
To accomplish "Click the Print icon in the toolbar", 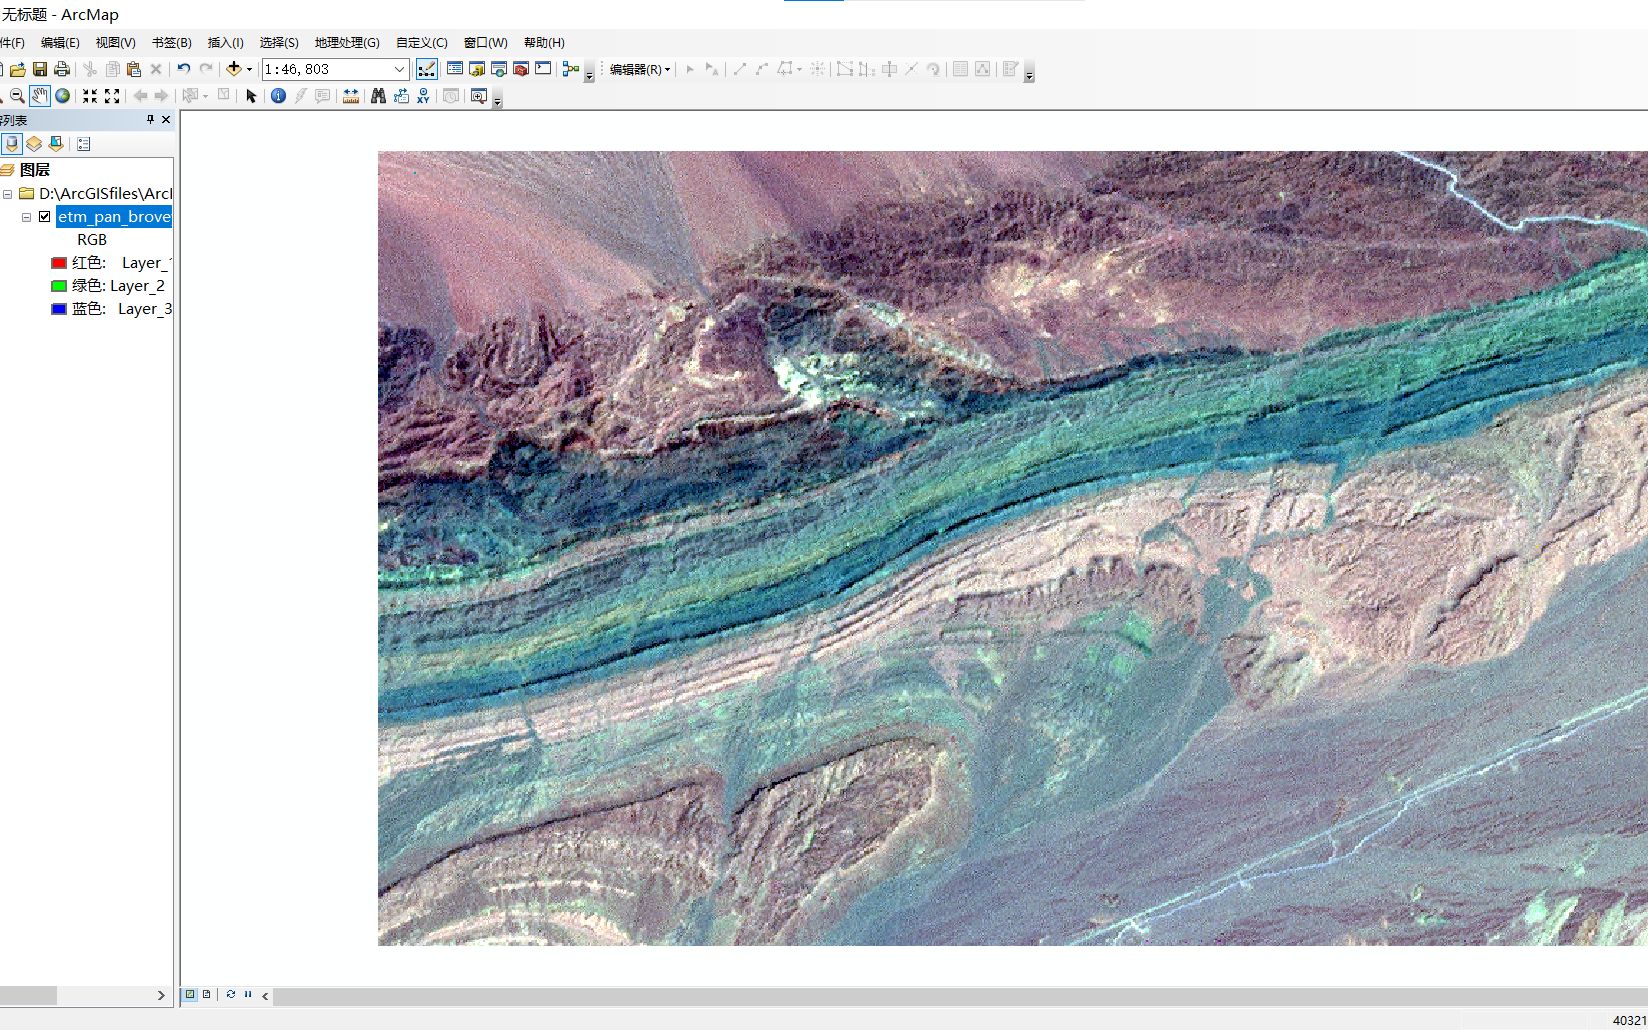I will (x=62, y=69).
